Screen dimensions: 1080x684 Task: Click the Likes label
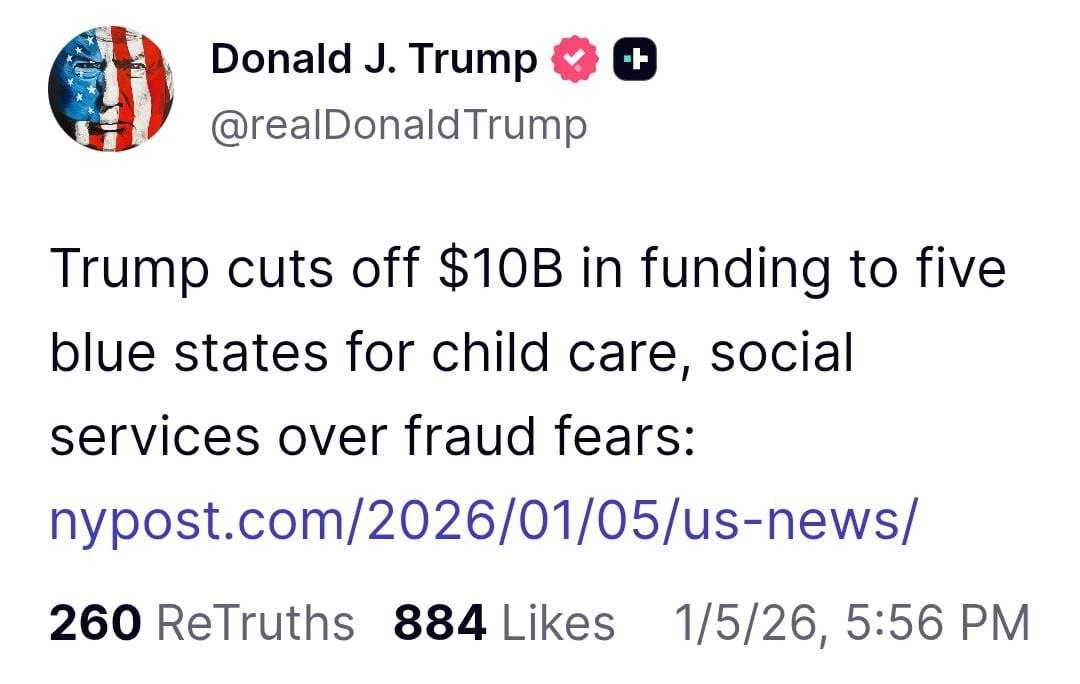(557, 622)
